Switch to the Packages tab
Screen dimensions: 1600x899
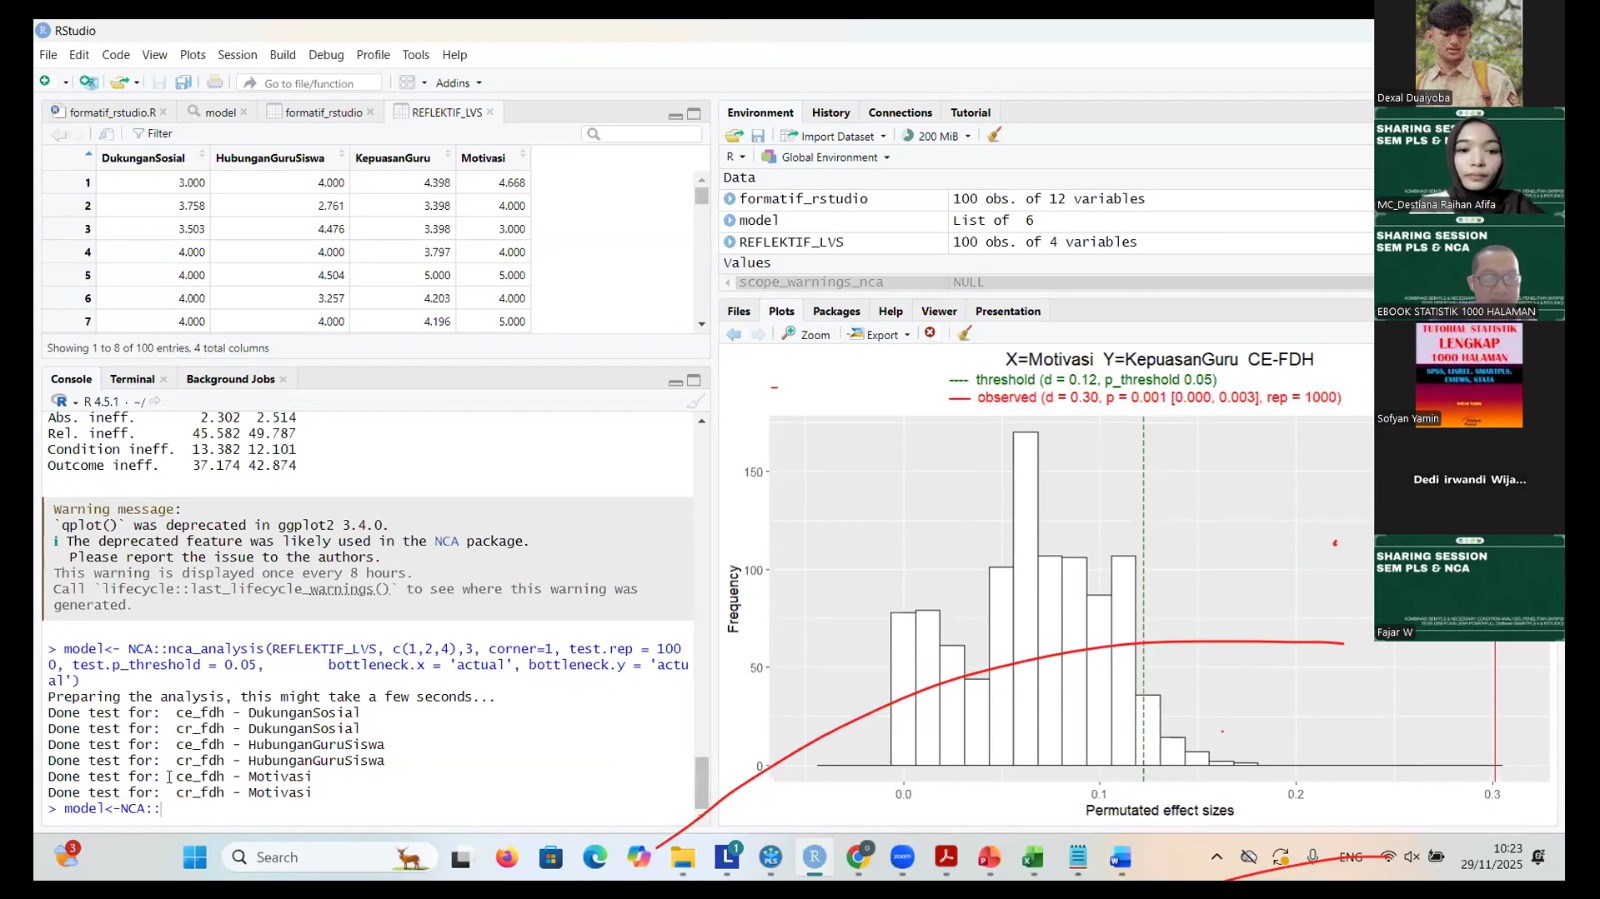click(x=836, y=312)
